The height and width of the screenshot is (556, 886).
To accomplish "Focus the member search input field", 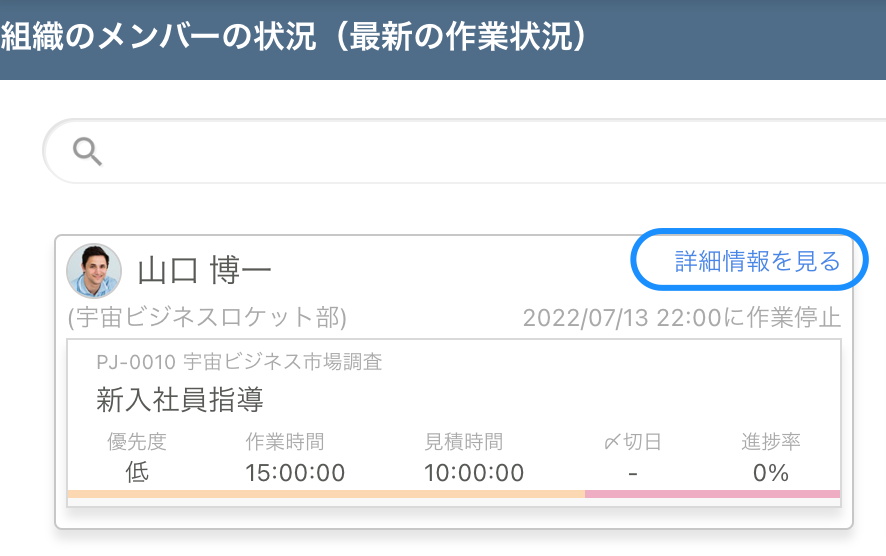I will (480, 151).
